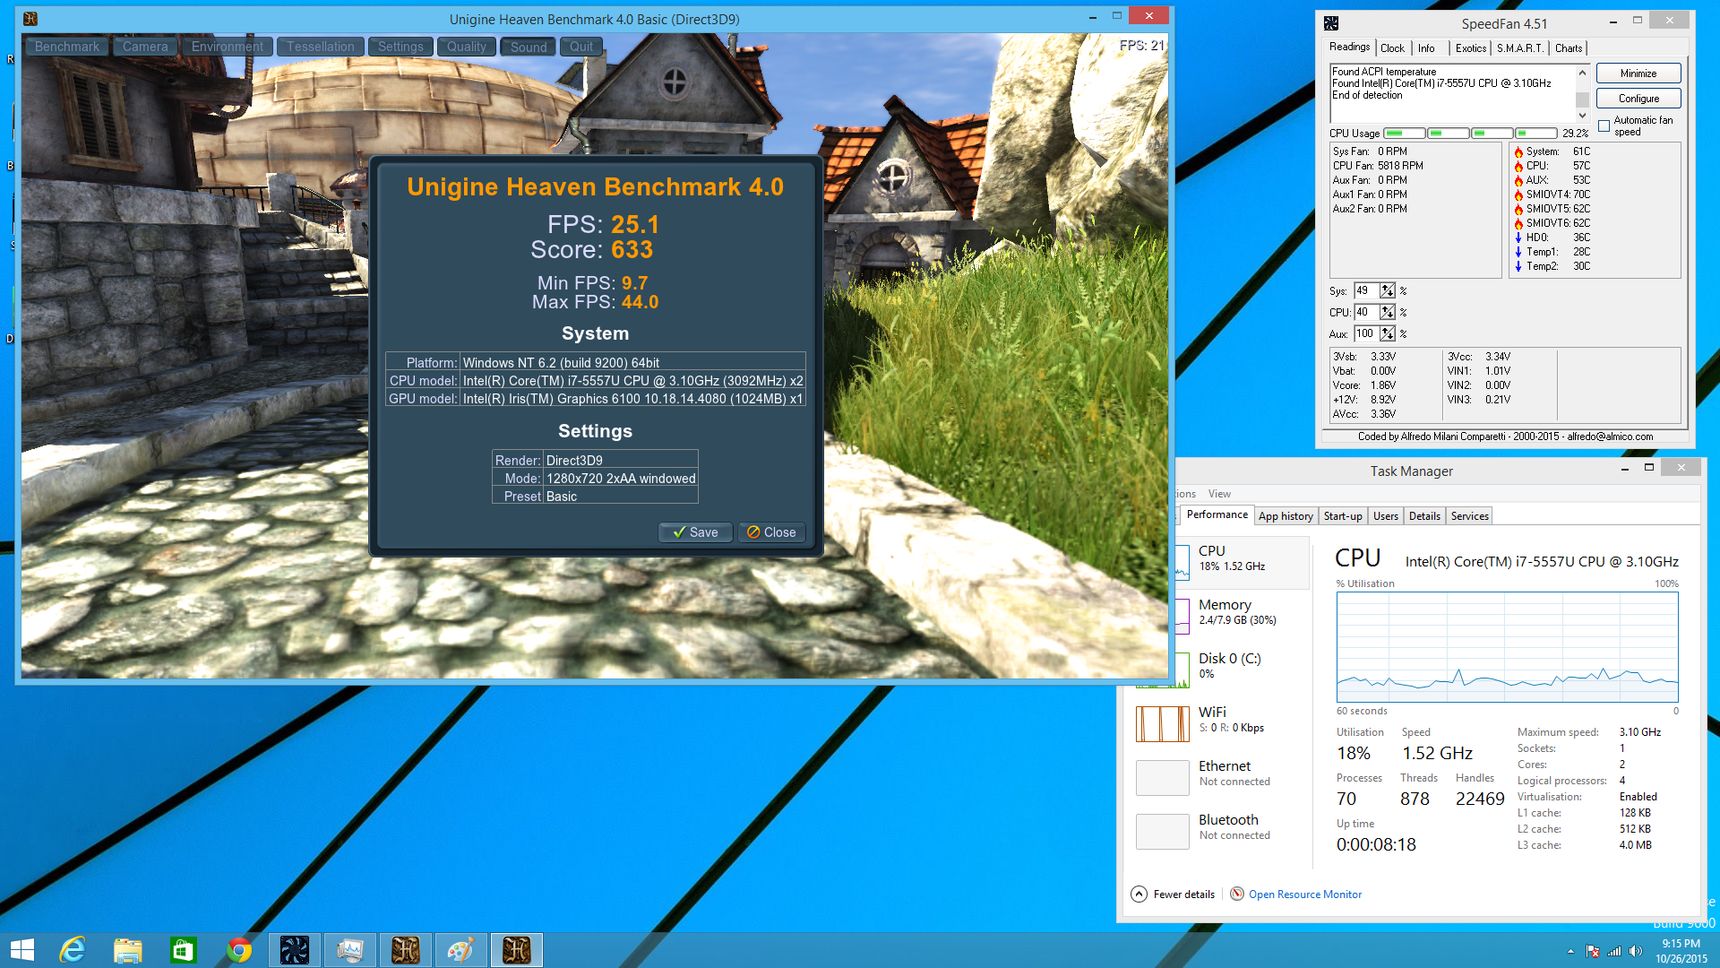Close the Heaven benchmark results dialog
The width and height of the screenshot is (1720, 968).
(772, 532)
